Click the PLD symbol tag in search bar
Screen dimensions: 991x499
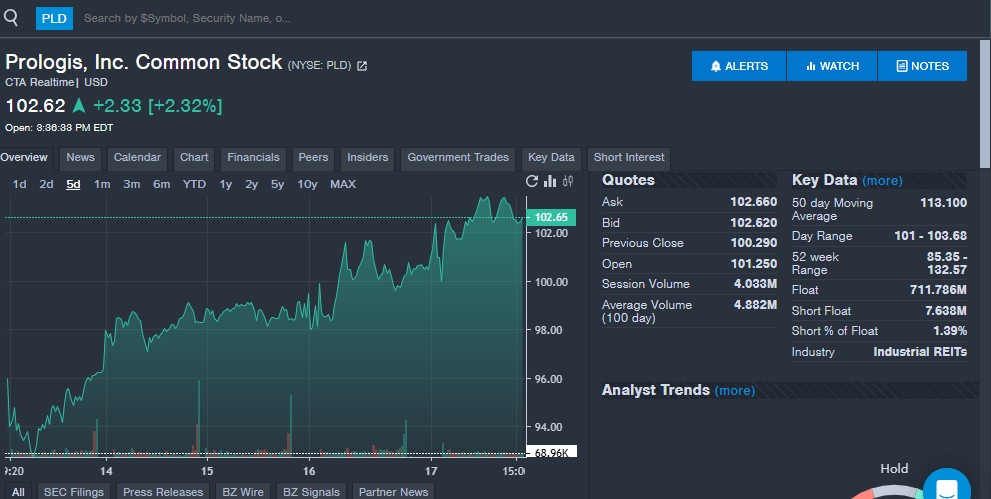pos(54,18)
